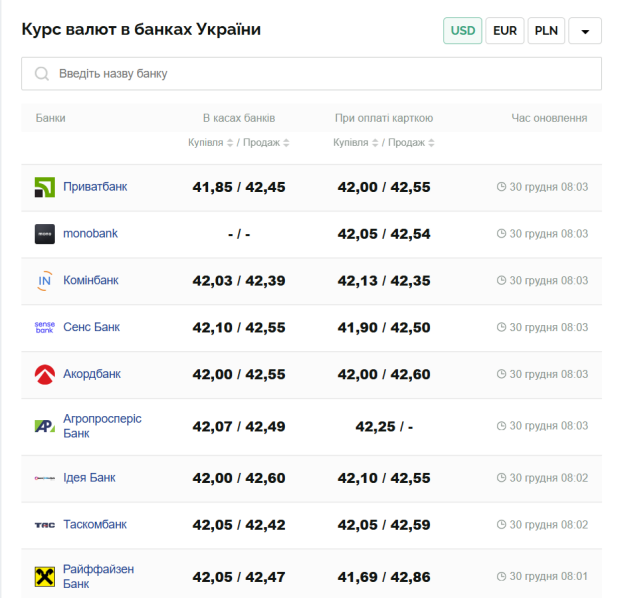Sort by card payment Купівля rate
620x598 pixels.
[356, 143]
